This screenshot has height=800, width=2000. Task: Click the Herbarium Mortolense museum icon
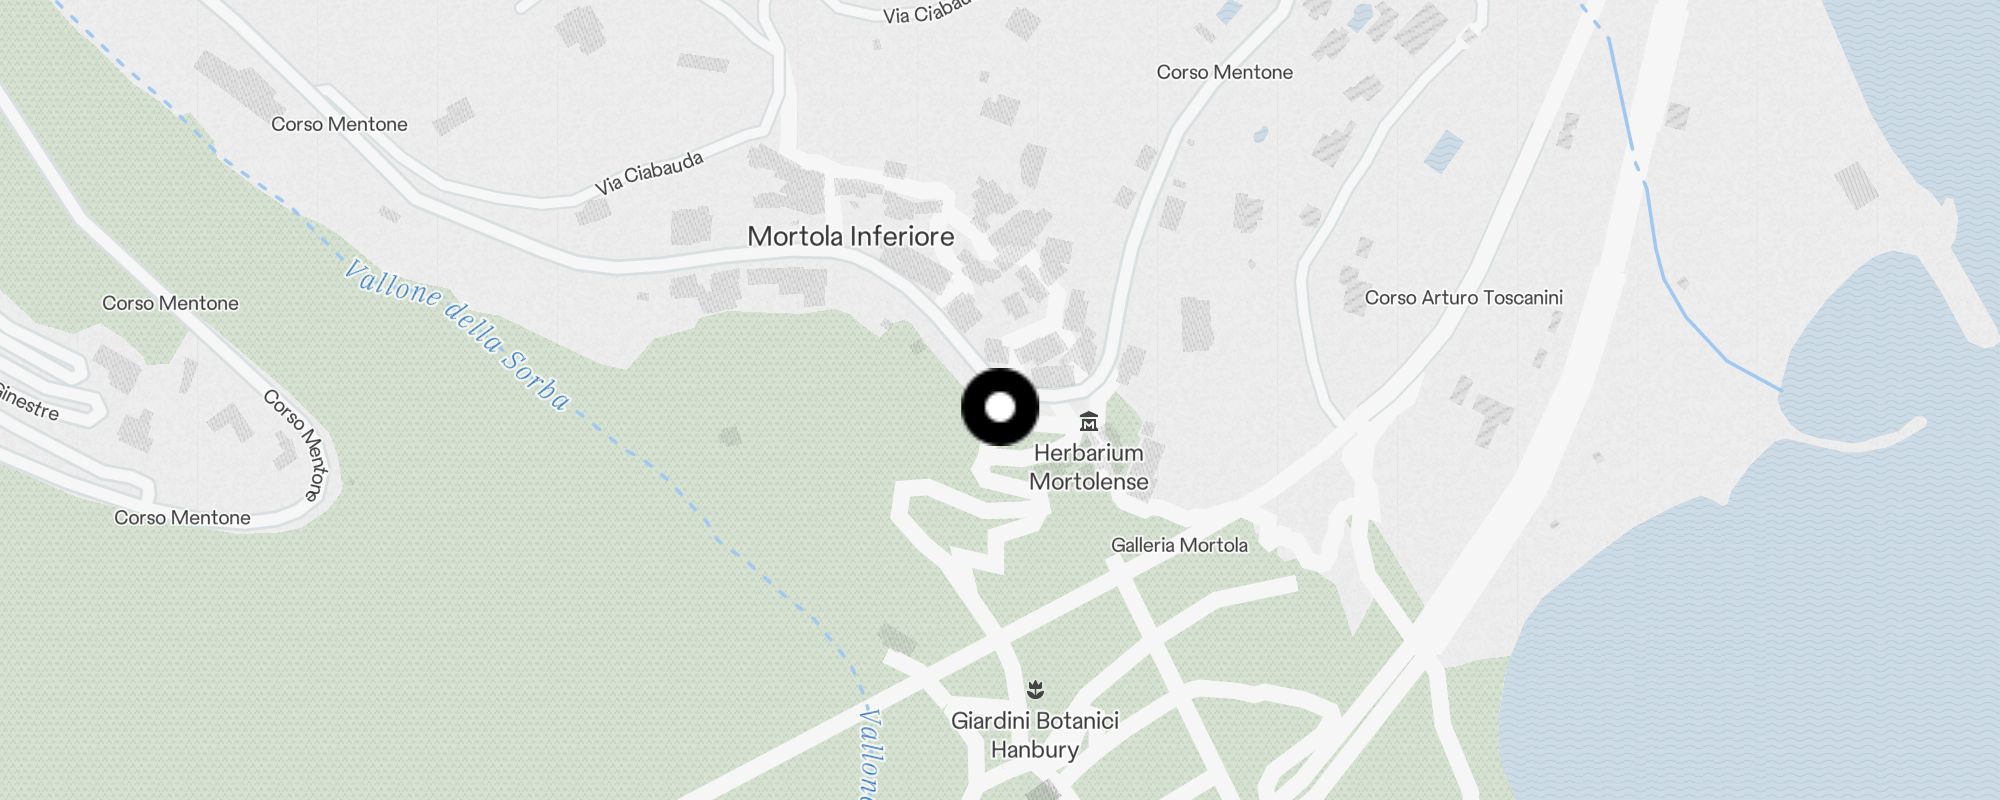point(1089,422)
